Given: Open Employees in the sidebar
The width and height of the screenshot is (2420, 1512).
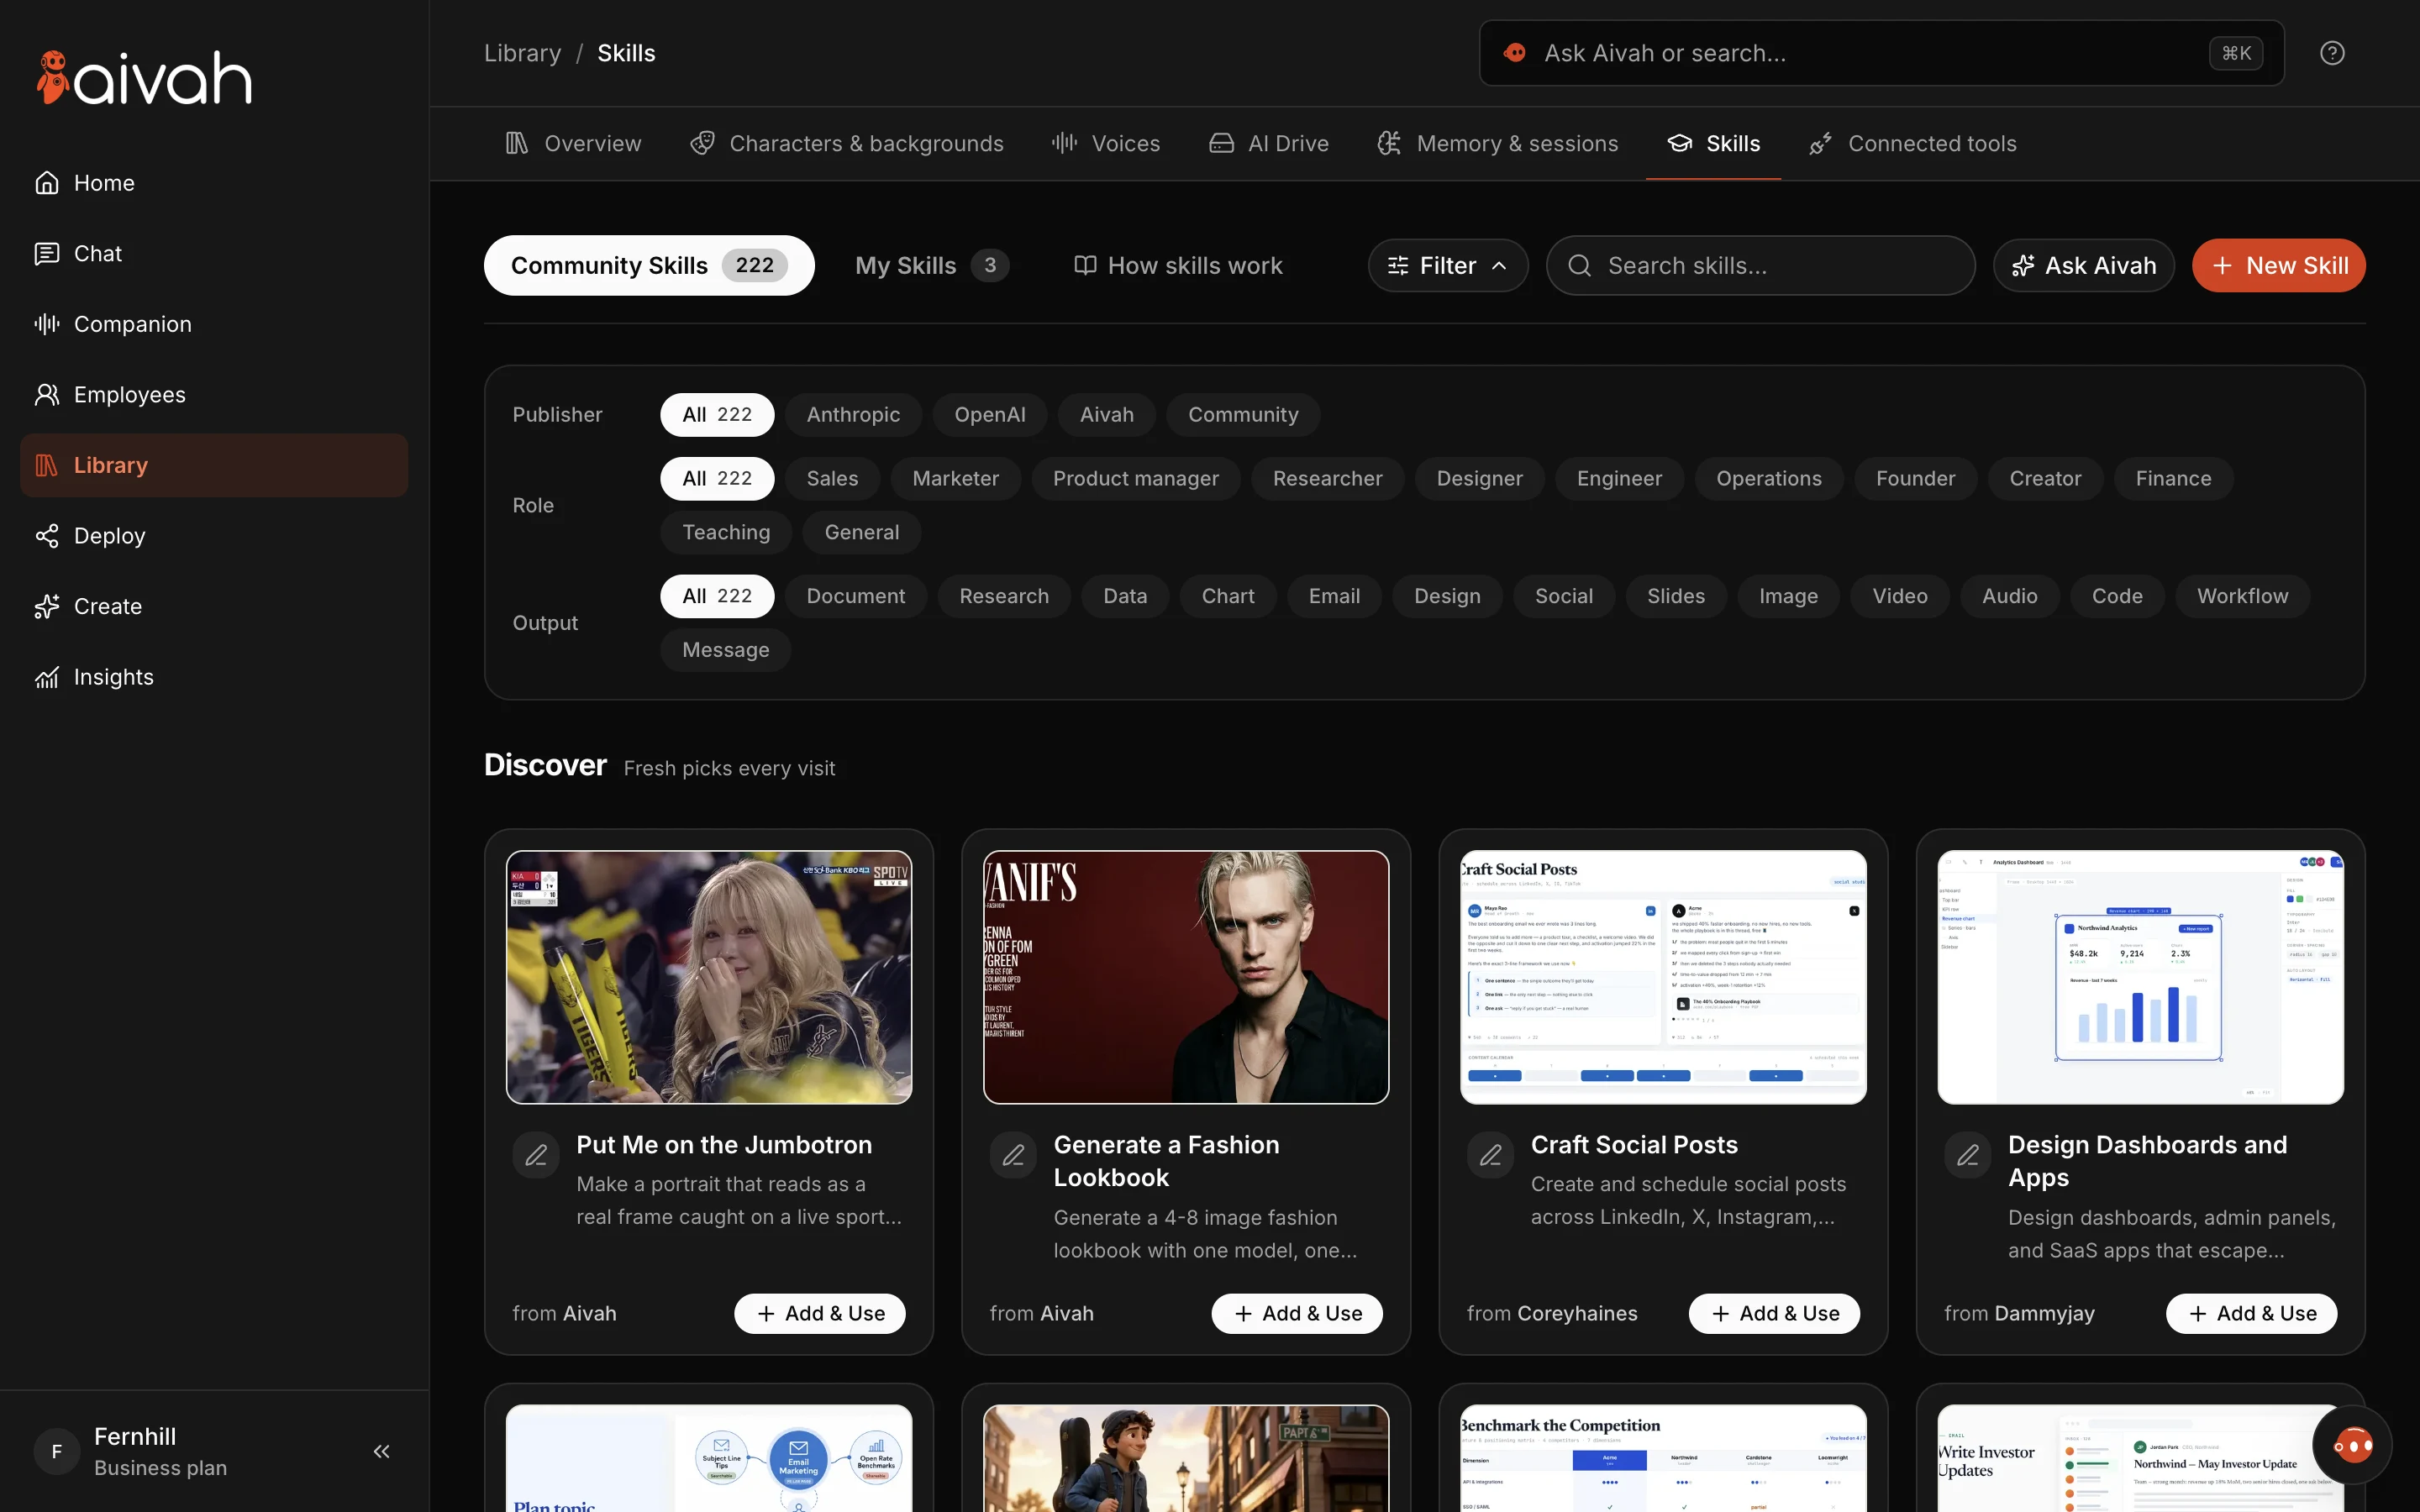Looking at the screenshot, I should click(214, 395).
